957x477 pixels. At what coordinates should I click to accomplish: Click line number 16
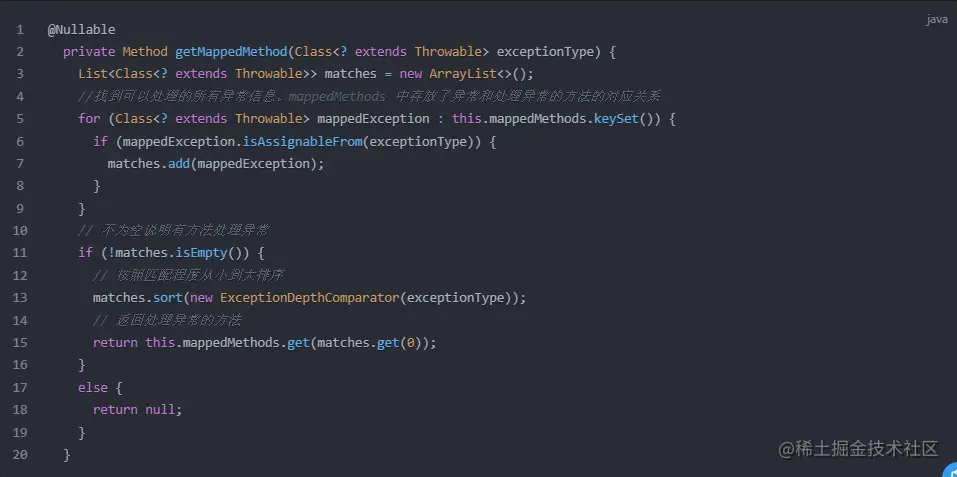[20, 365]
